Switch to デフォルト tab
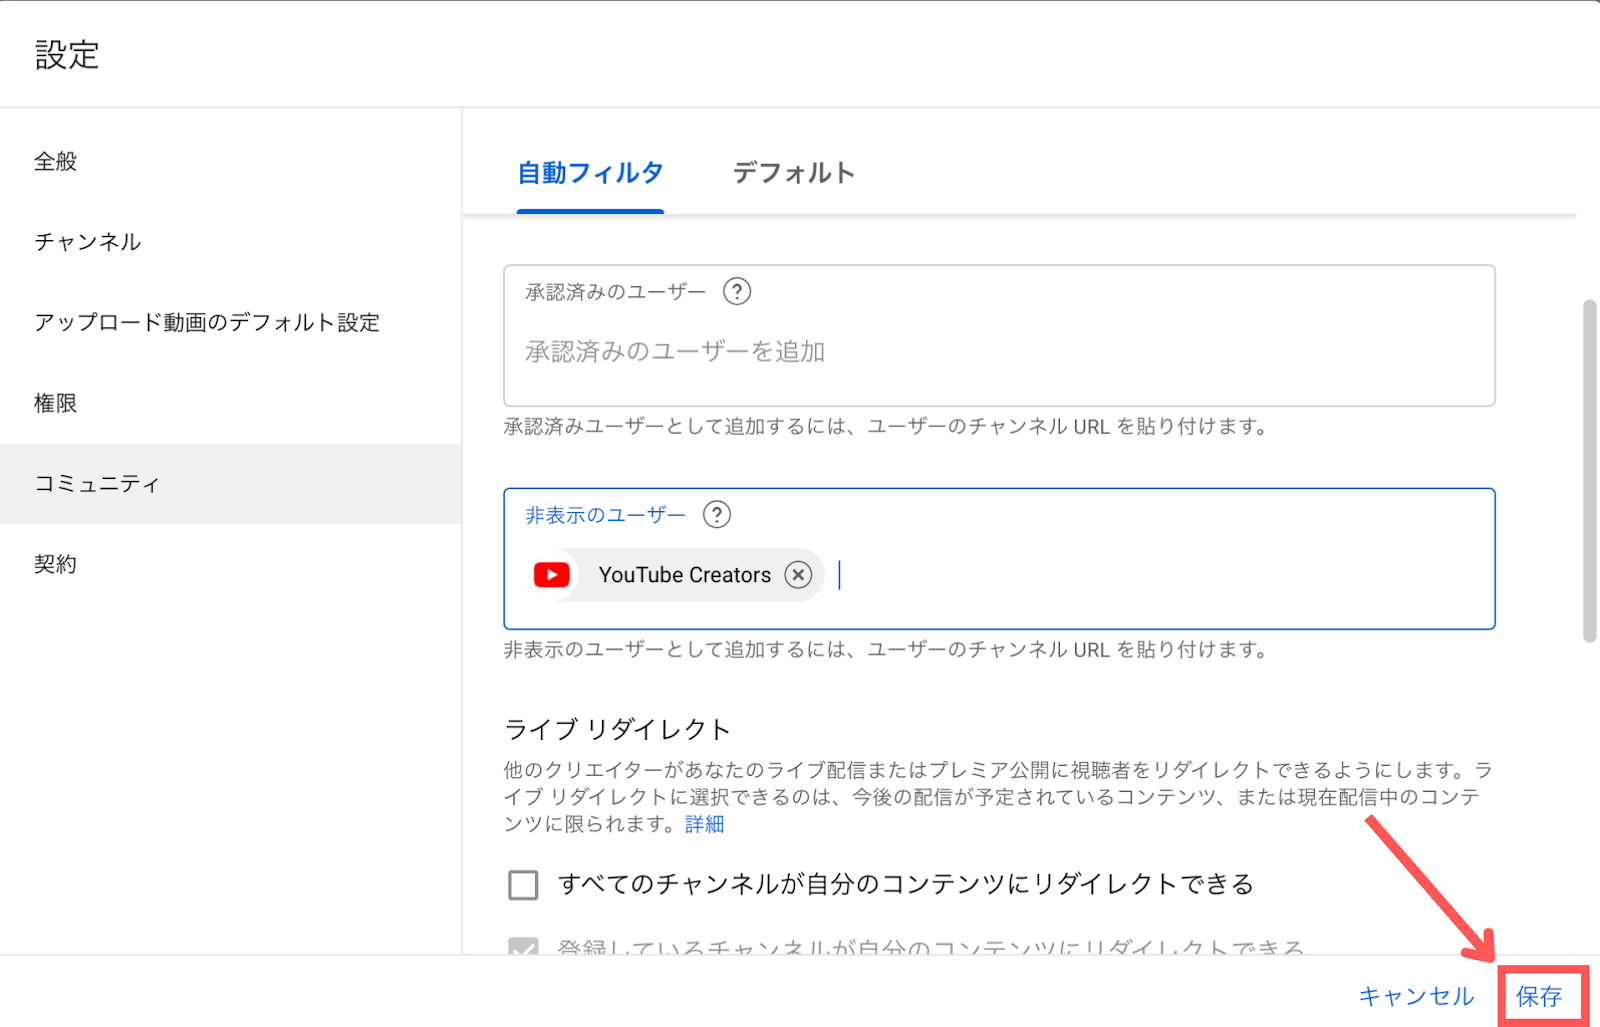Viewport: 1600px width, 1027px height. coord(794,173)
